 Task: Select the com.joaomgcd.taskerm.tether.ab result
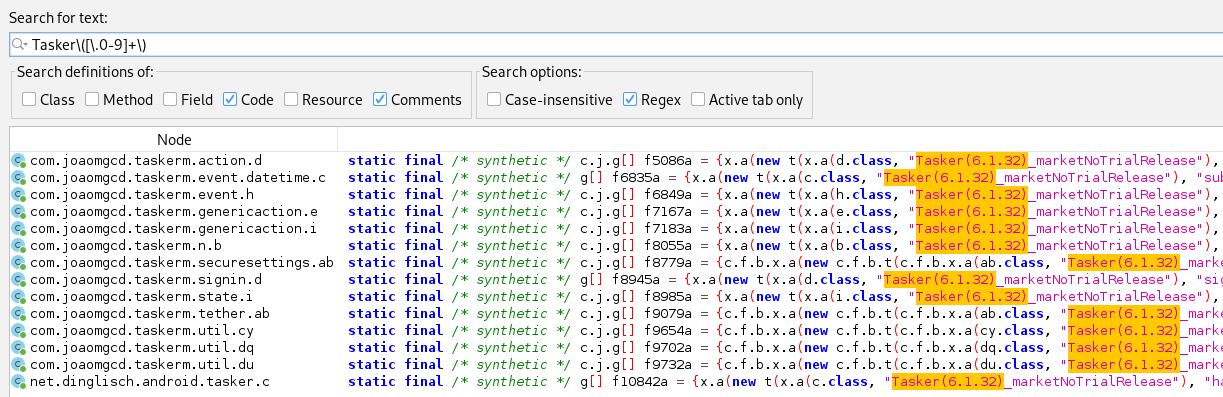(616, 313)
